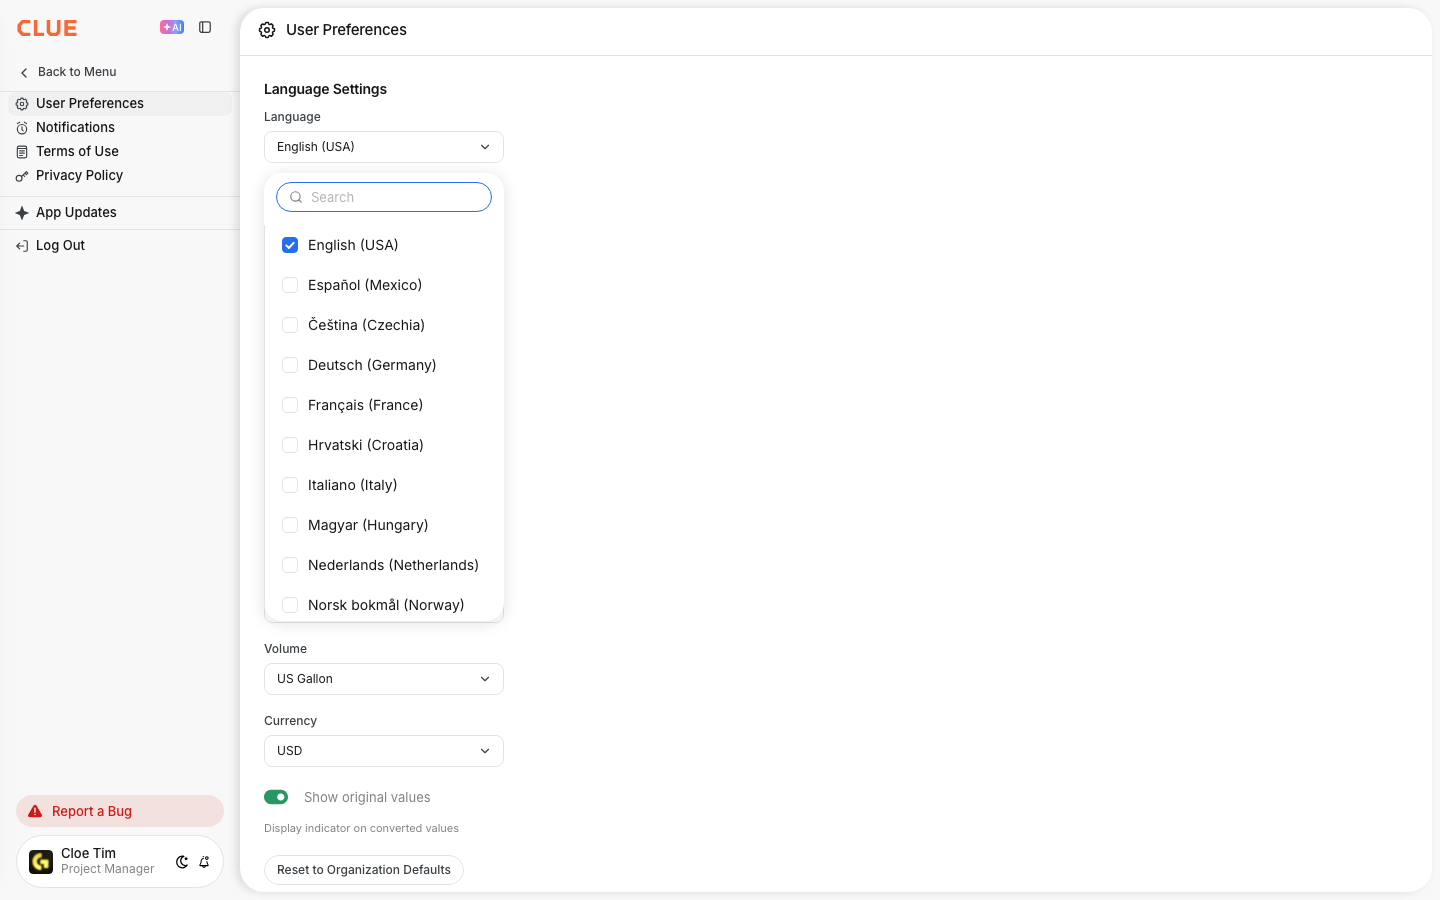
Task: Click the Notifications clock icon
Action: [x=22, y=128]
